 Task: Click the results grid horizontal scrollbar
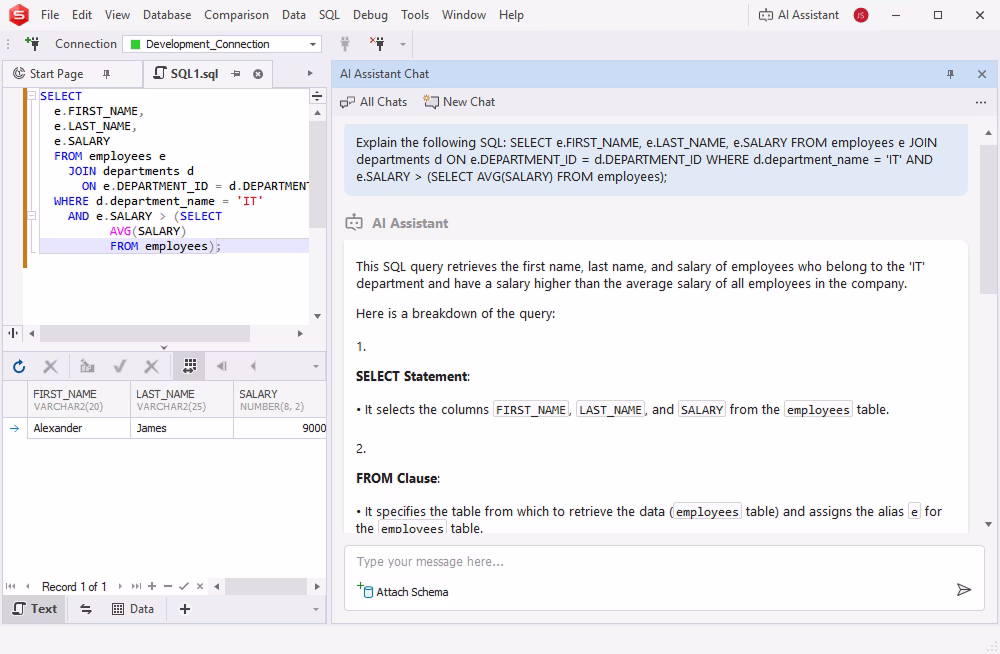tap(267, 586)
